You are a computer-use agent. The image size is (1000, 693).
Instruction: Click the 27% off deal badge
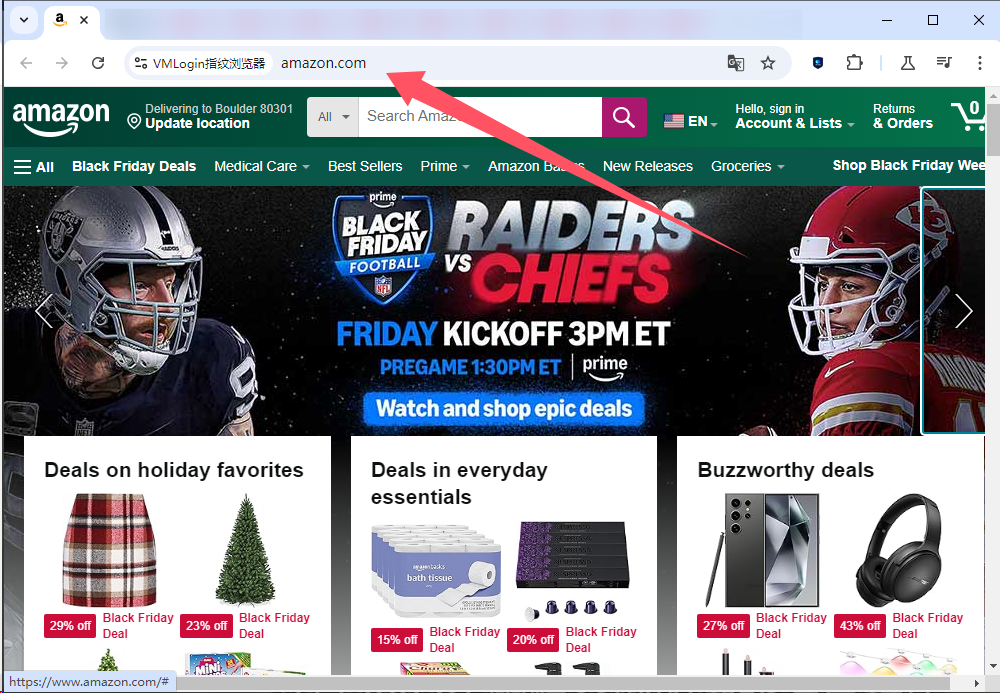(723, 626)
